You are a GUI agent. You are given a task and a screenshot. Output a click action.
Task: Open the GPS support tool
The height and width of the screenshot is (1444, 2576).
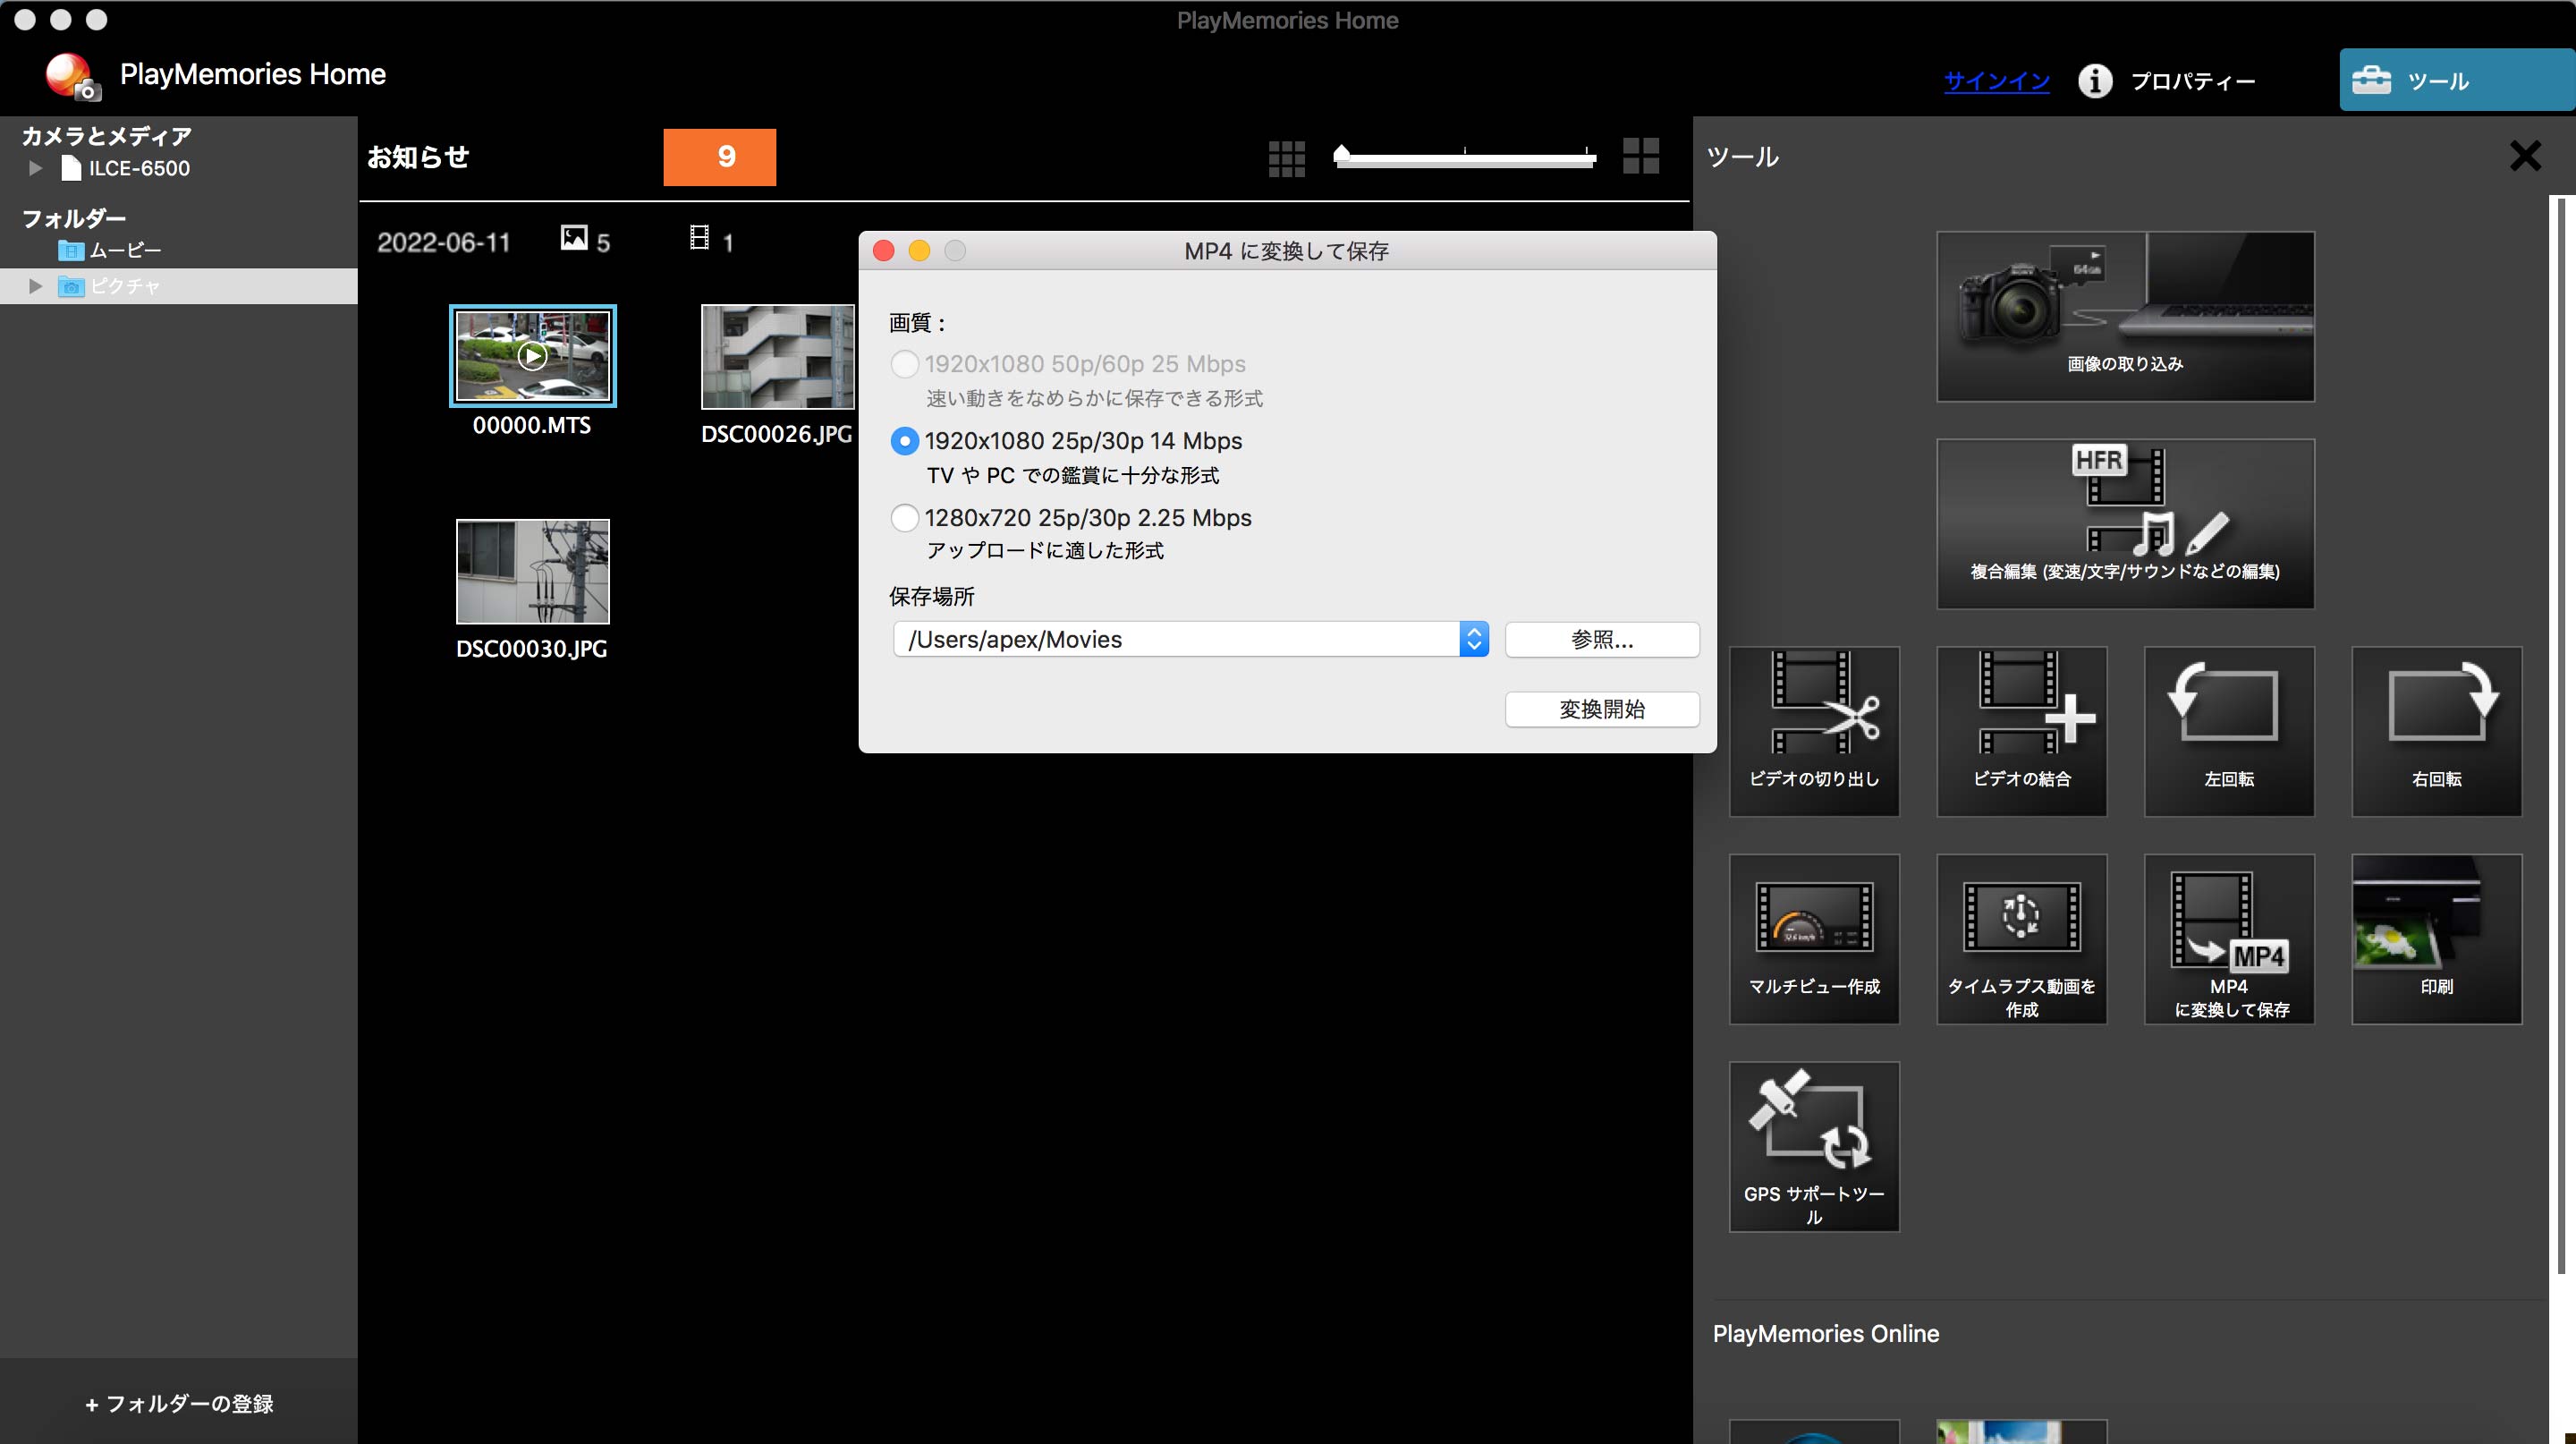tap(1814, 1146)
